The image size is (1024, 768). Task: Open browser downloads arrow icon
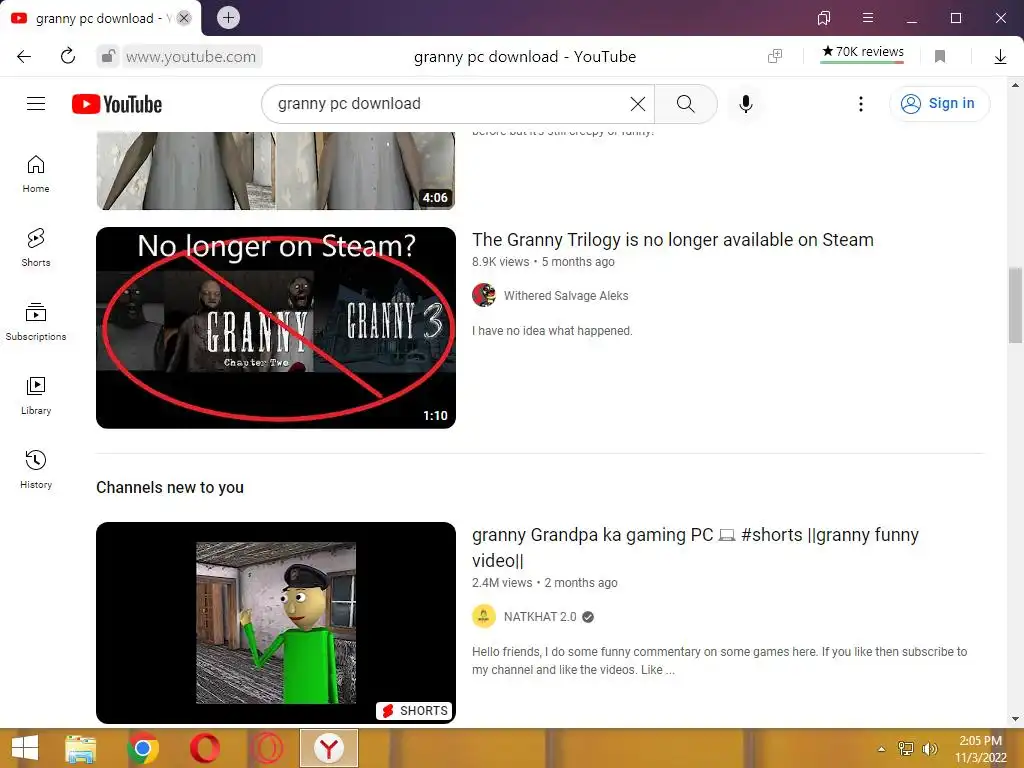click(x=1000, y=57)
